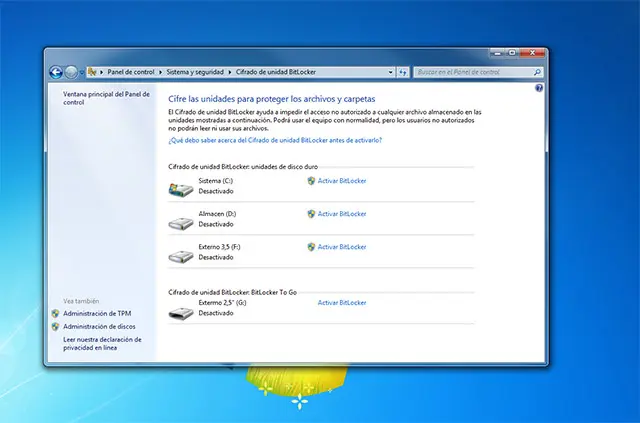Activar BitLocker for Externo 3,5 (F:)
This screenshot has width=640, height=423.
point(341,246)
